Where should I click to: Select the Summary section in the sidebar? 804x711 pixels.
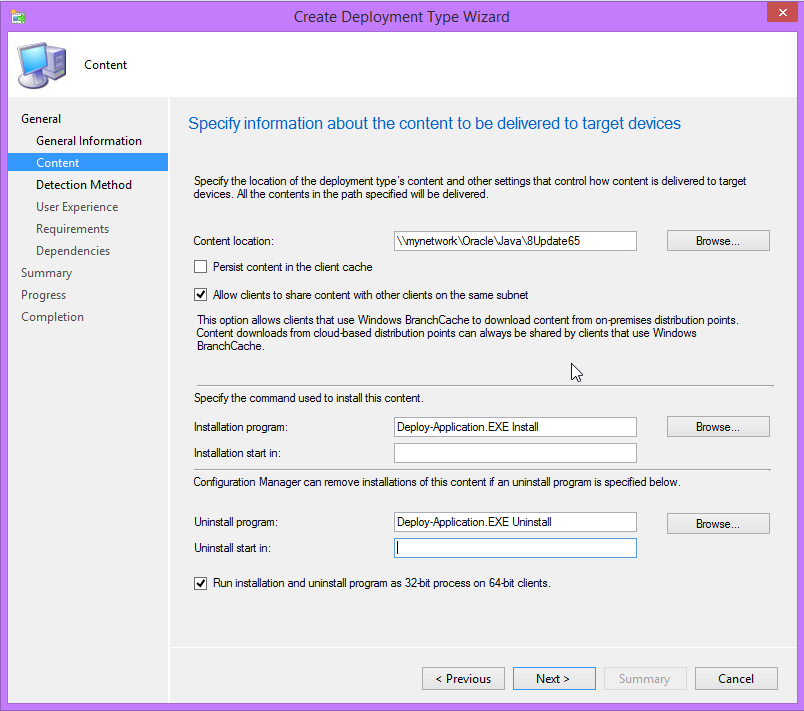(46, 272)
